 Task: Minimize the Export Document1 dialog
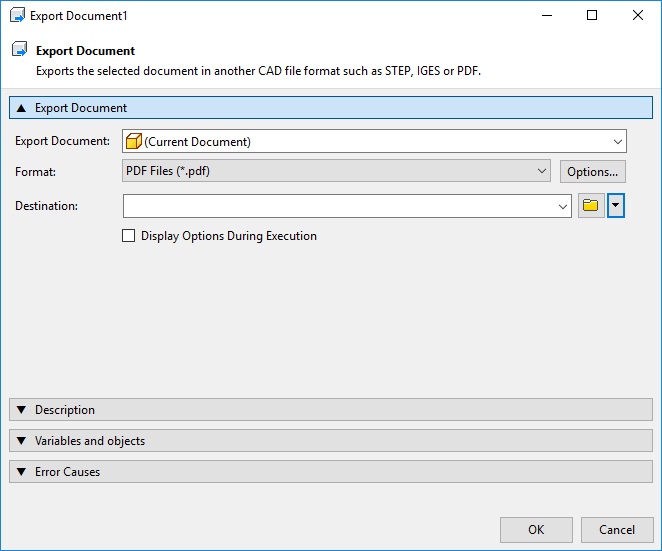click(x=546, y=16)
